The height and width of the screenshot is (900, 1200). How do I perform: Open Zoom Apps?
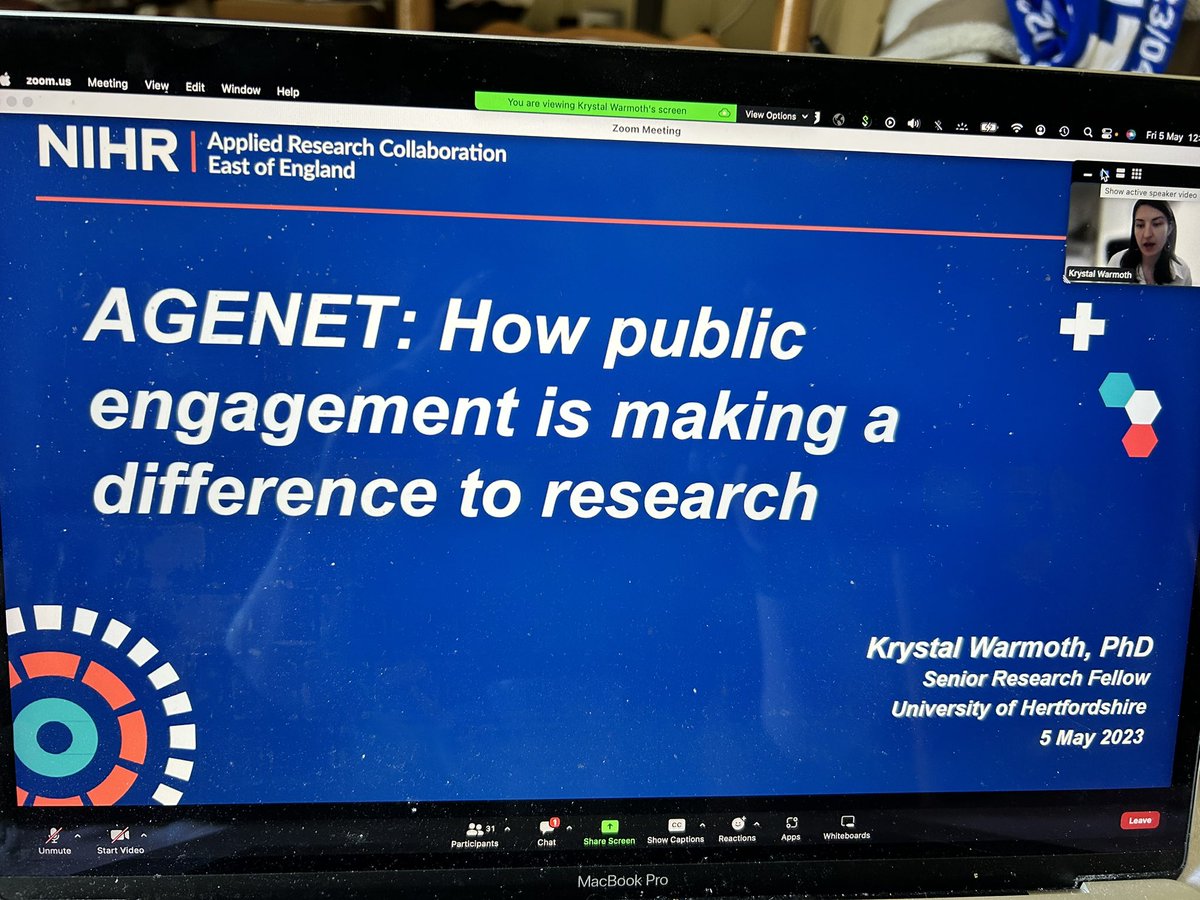tap(791, 829)
